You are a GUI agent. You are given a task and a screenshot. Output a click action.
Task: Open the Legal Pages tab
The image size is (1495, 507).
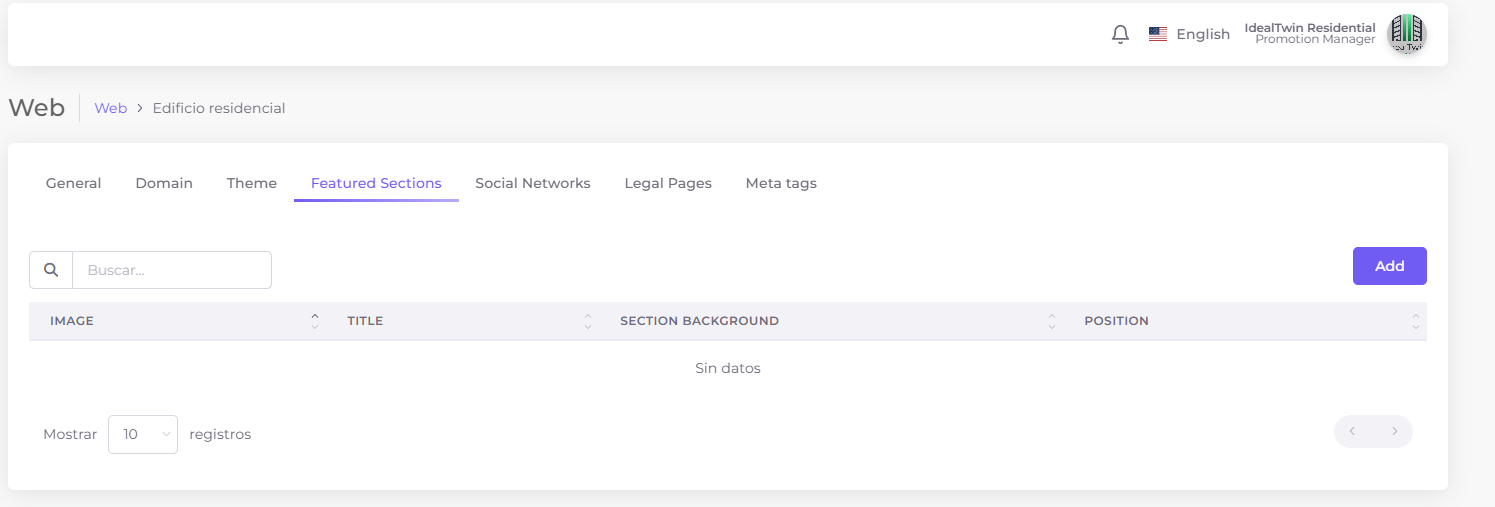point(668,183)
